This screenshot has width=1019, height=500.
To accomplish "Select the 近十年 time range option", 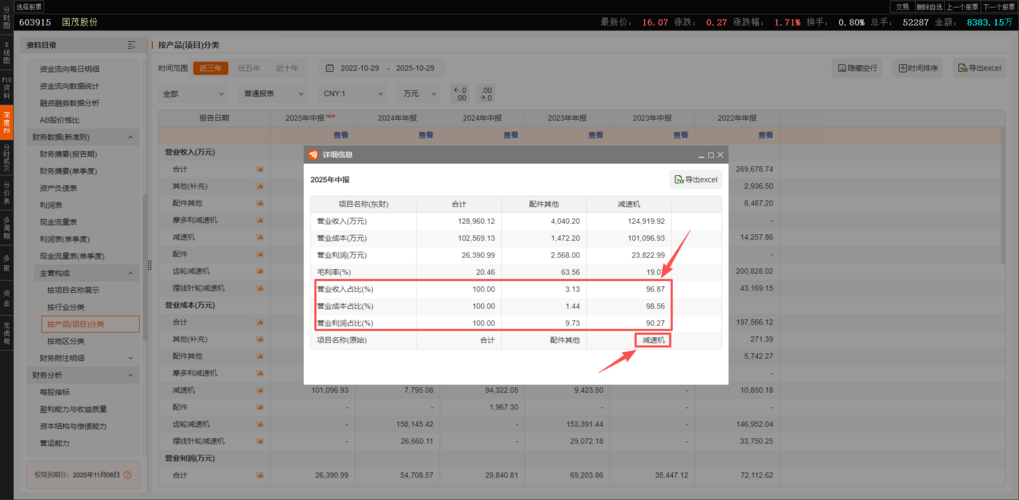I will [x=287, y=68].
